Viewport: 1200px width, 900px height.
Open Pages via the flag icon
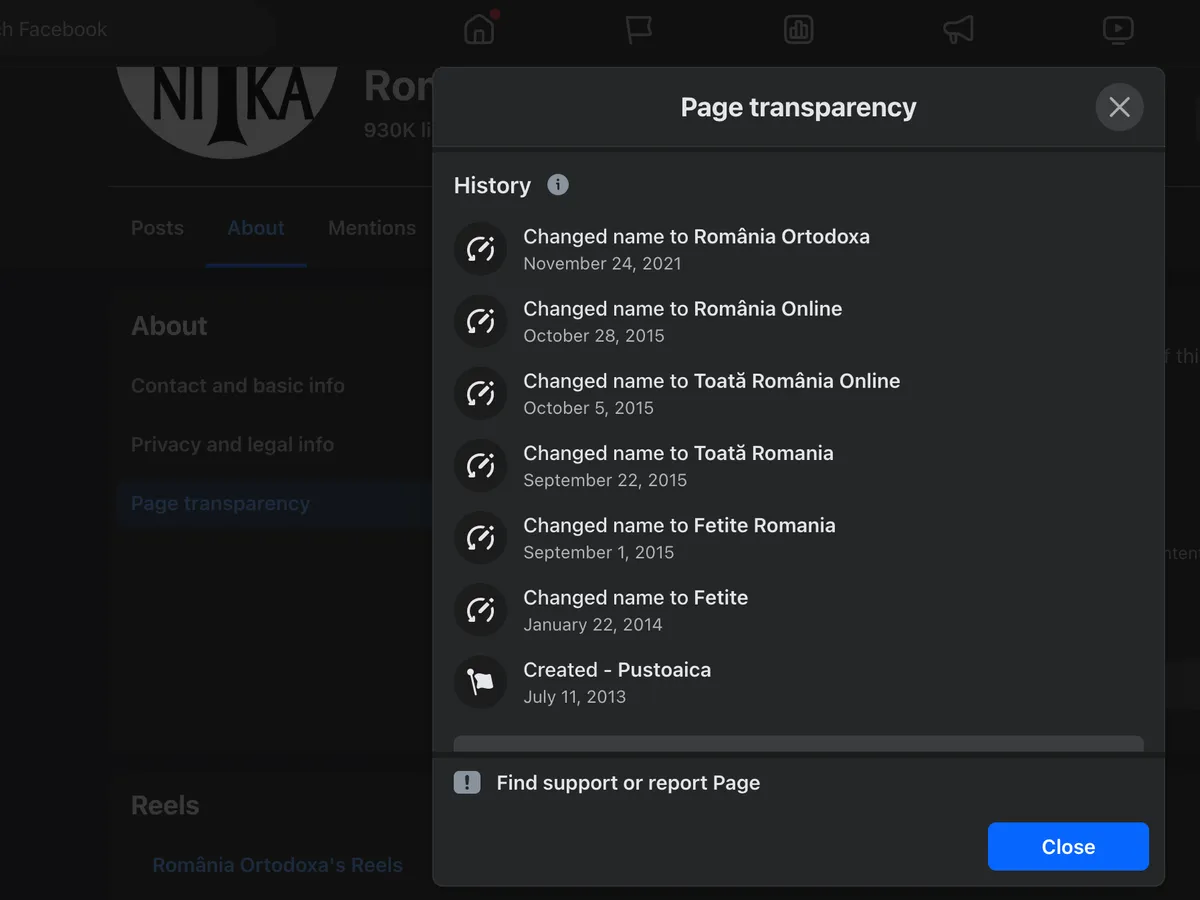[x=638, y=30]
